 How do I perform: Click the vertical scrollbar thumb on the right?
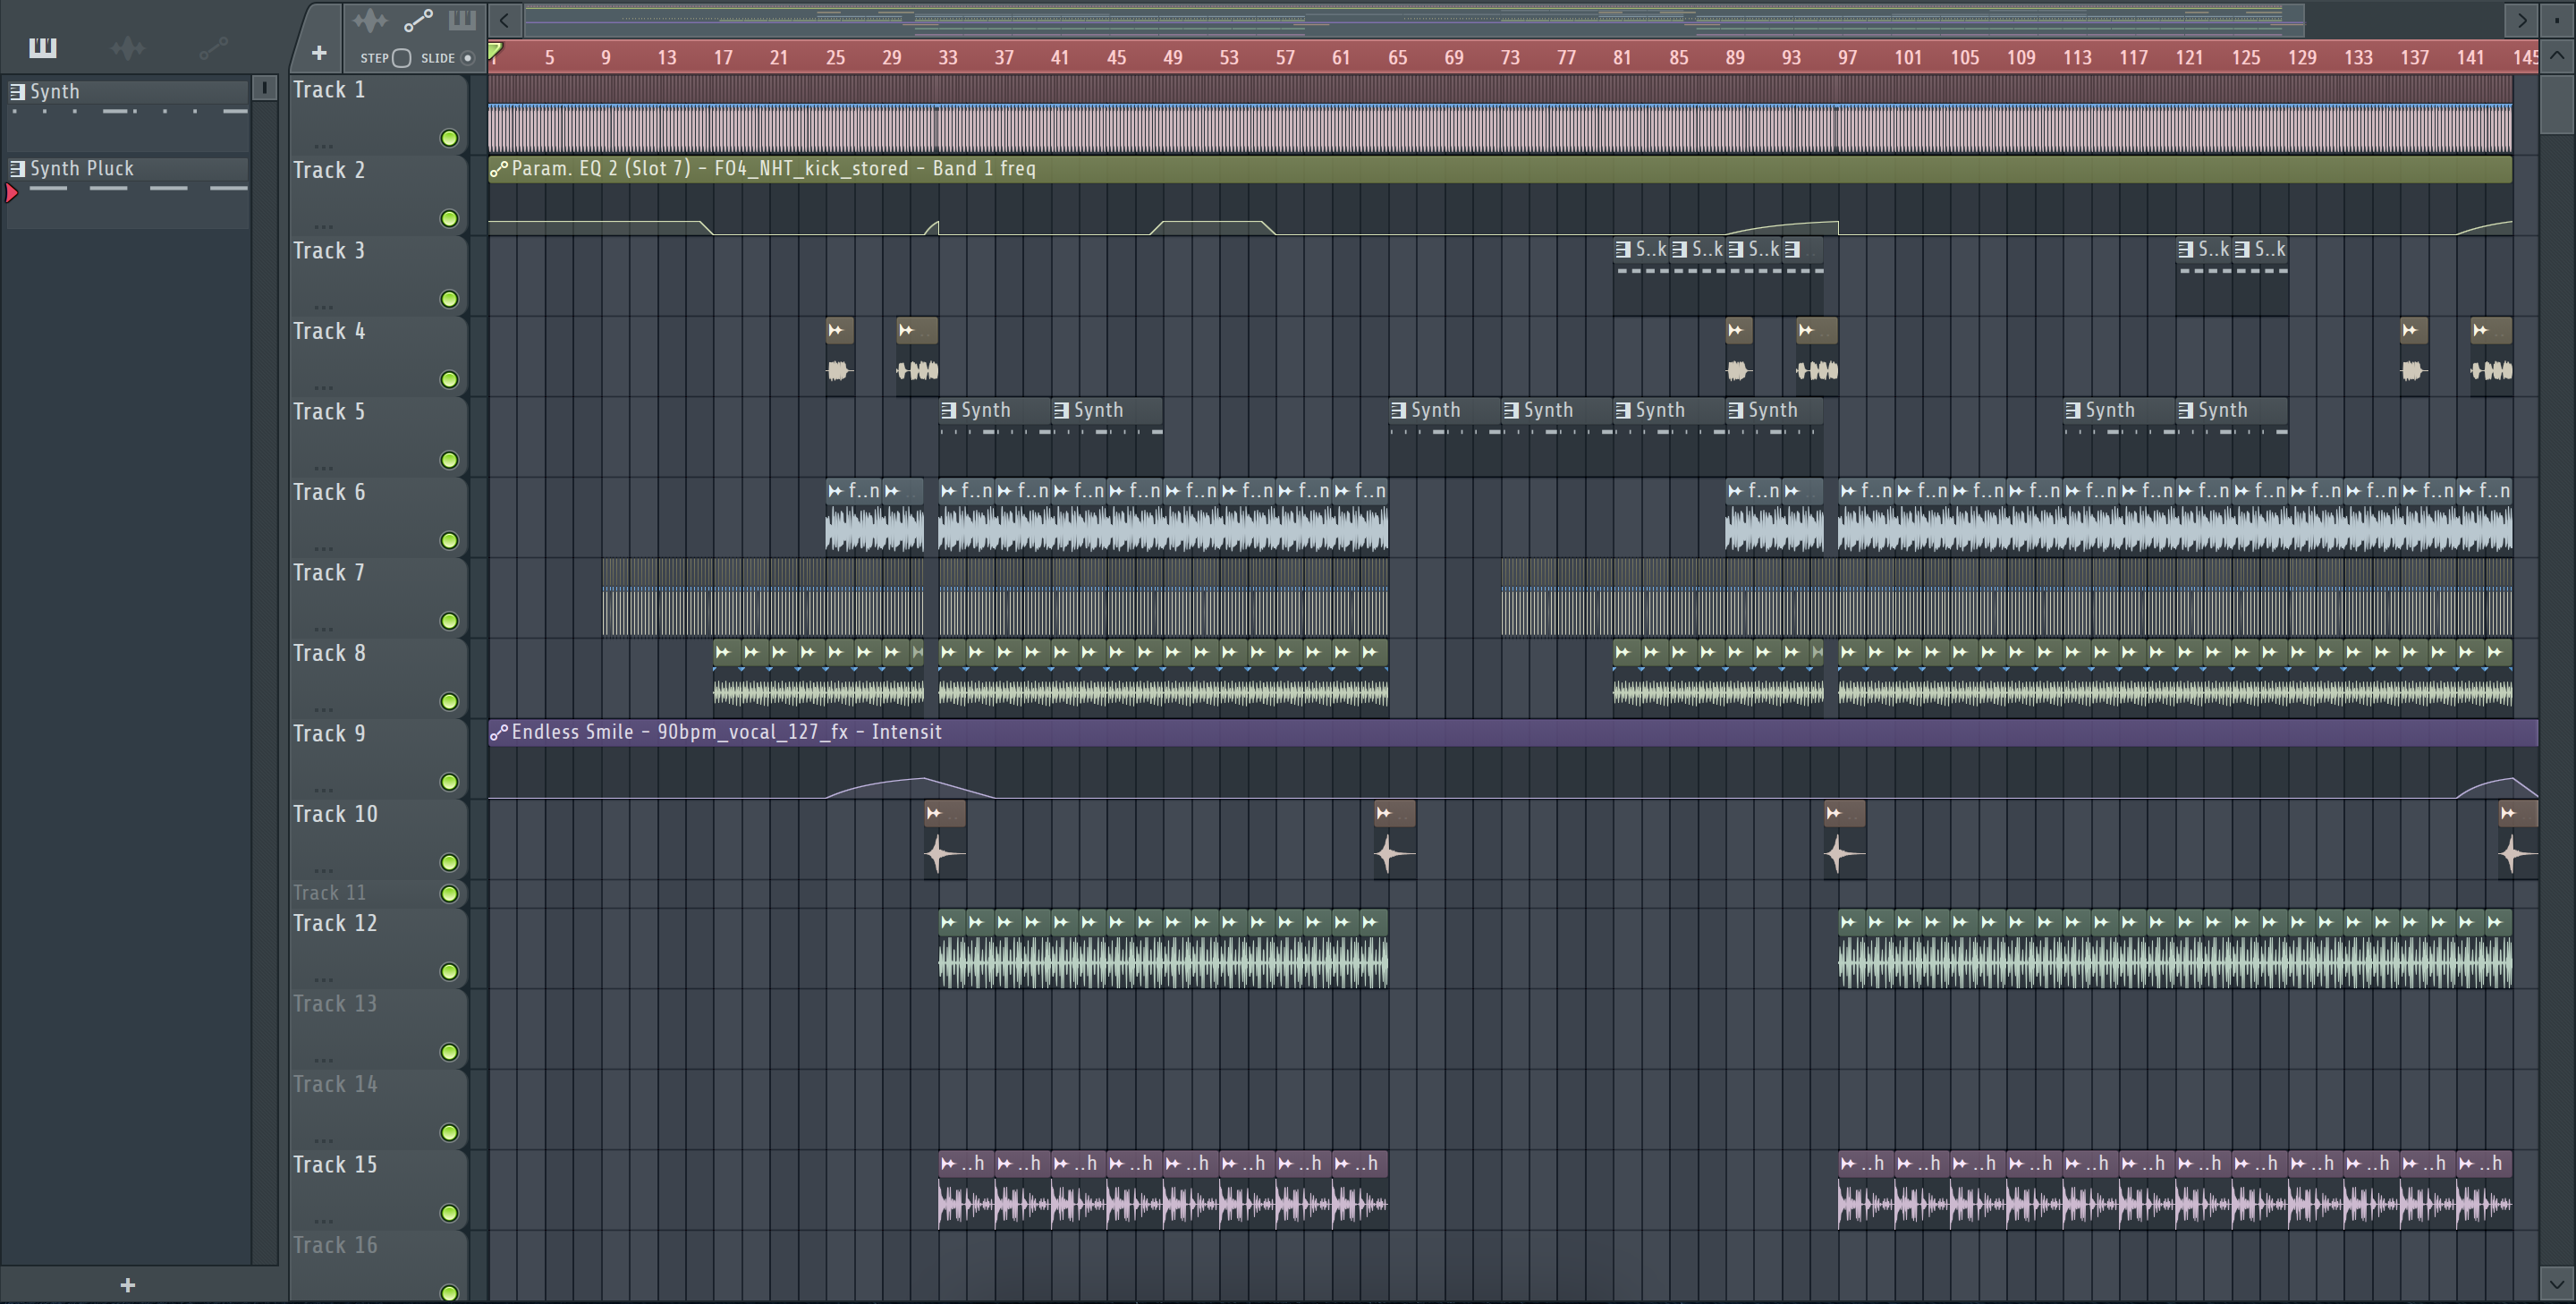(x=2557, y=103)
